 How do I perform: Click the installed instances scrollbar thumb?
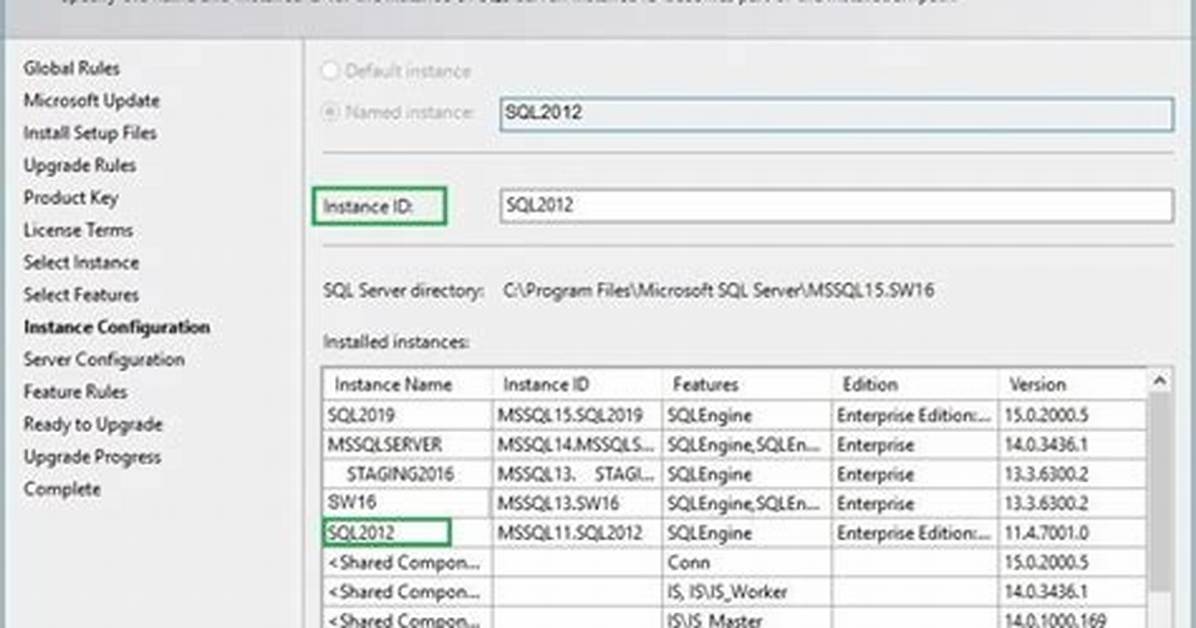(1159, 492)
